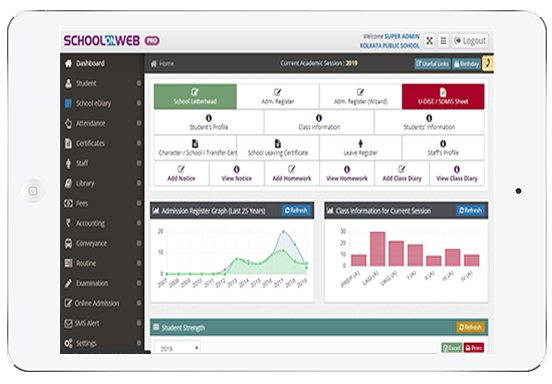Refresh the Student Strength panel
The height and width of the screenshot is (384, 552).
pyautogui.click(x=470, y=327)
